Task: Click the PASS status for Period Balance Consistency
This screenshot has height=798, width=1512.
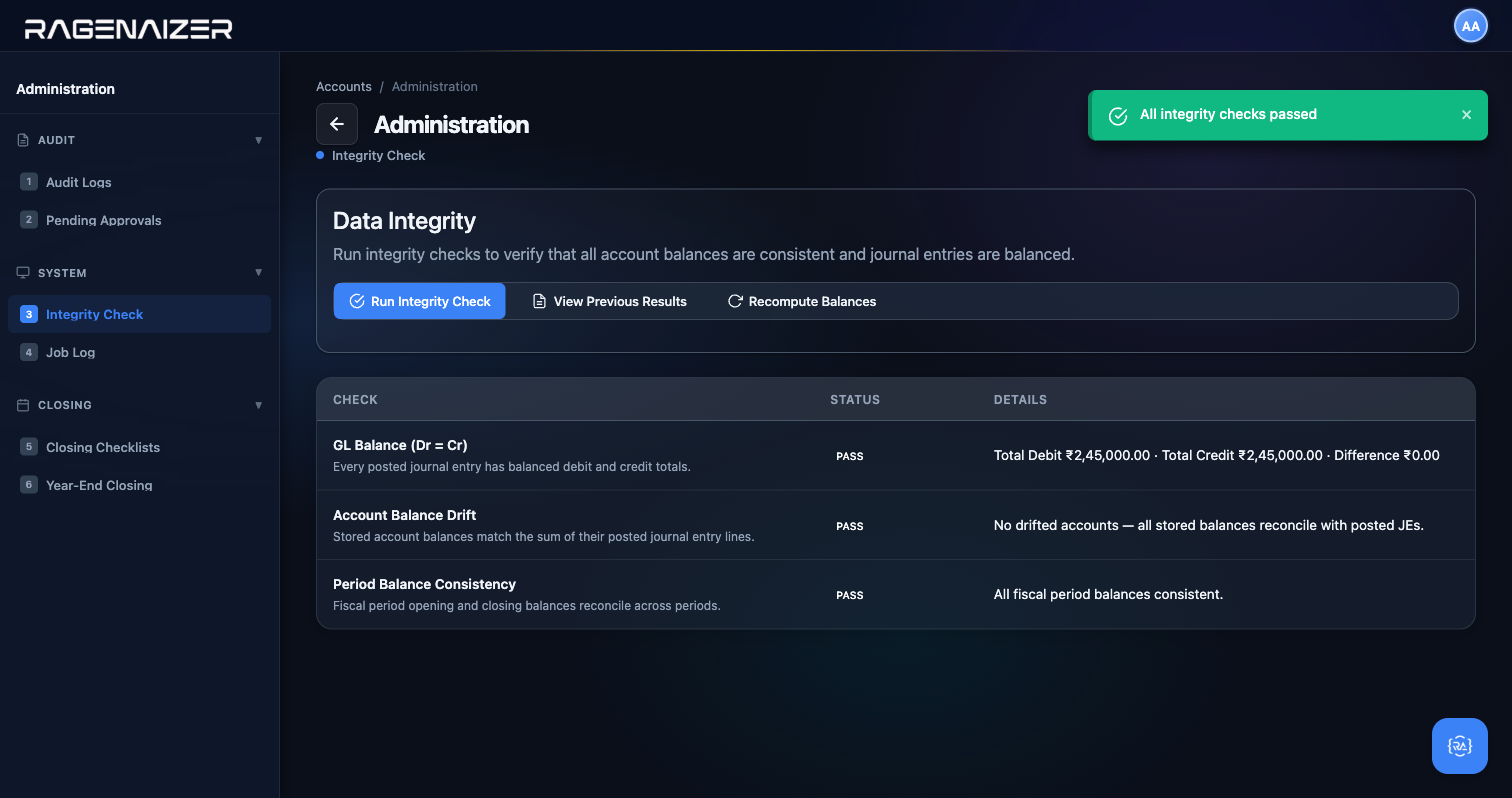Action: pyautogui.click(x=850, y=595)
